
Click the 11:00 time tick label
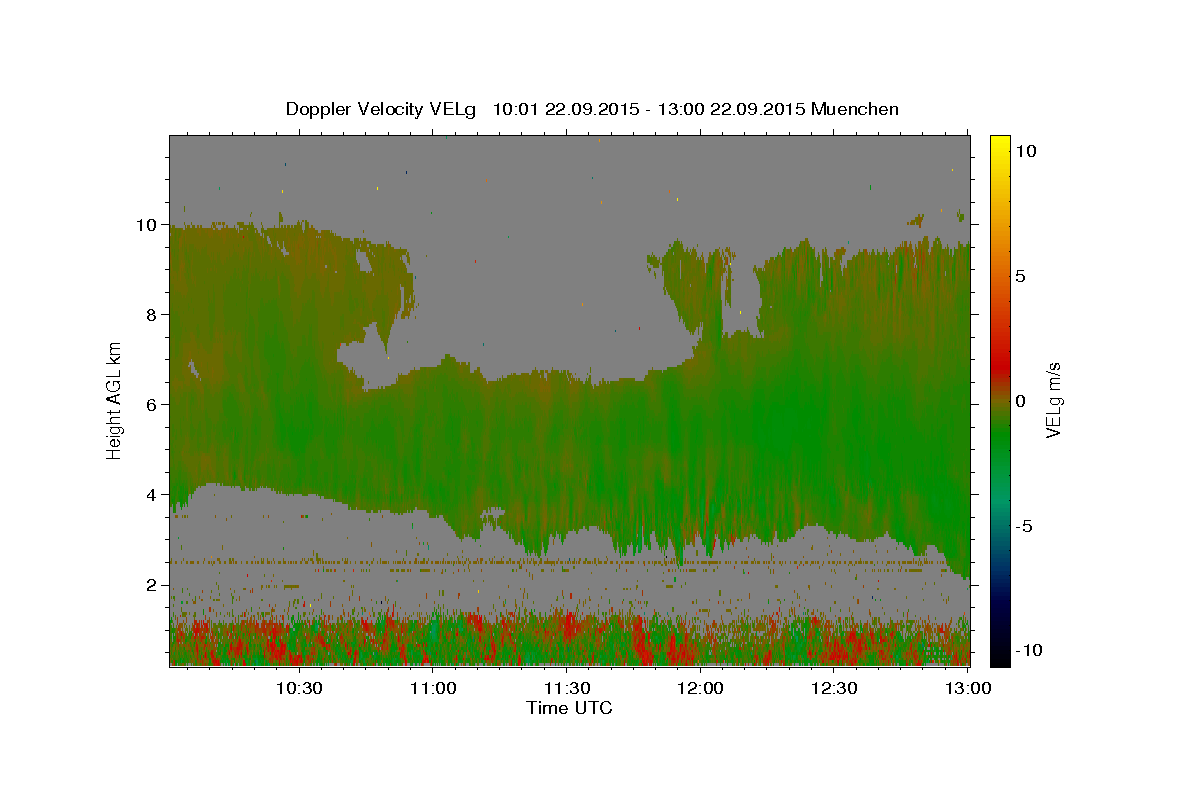pyautogui.click(x=434, y=689)
